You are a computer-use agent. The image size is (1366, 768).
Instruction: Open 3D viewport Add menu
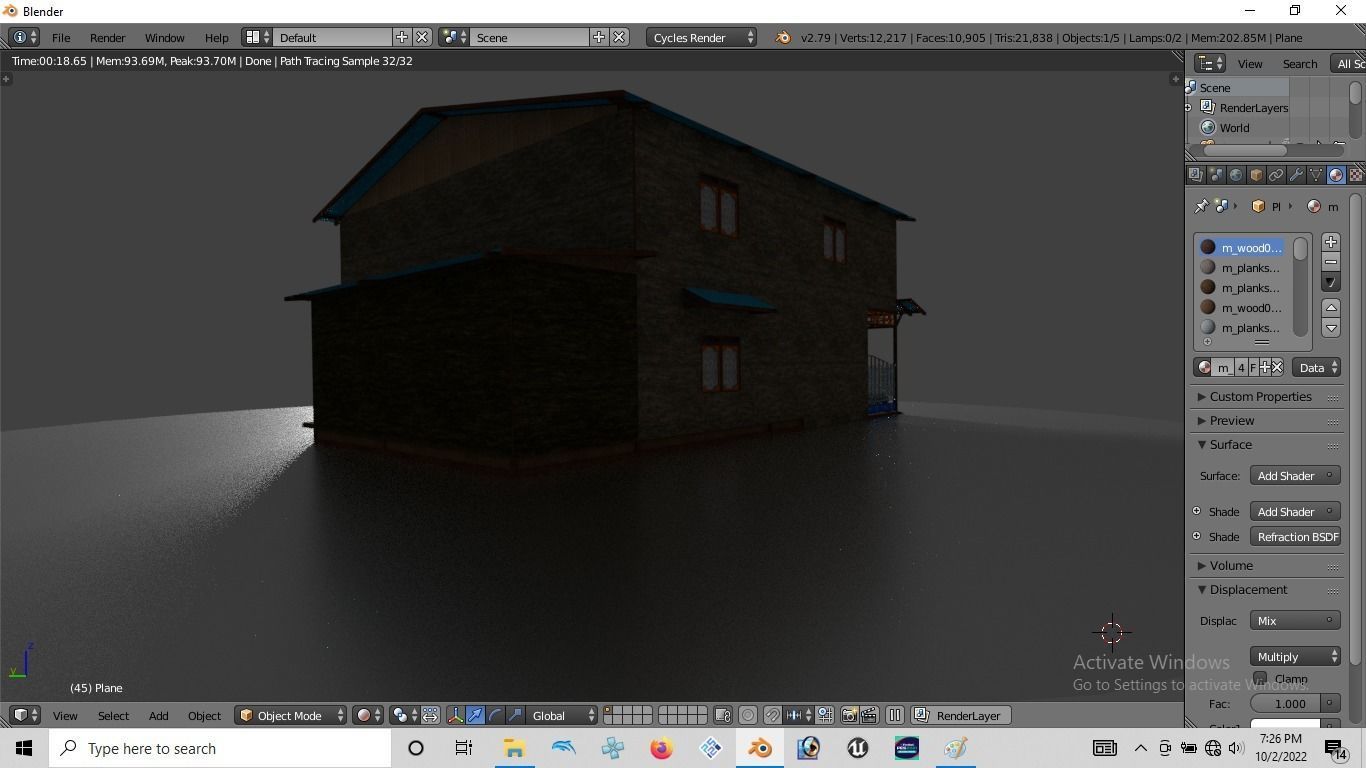158,716
